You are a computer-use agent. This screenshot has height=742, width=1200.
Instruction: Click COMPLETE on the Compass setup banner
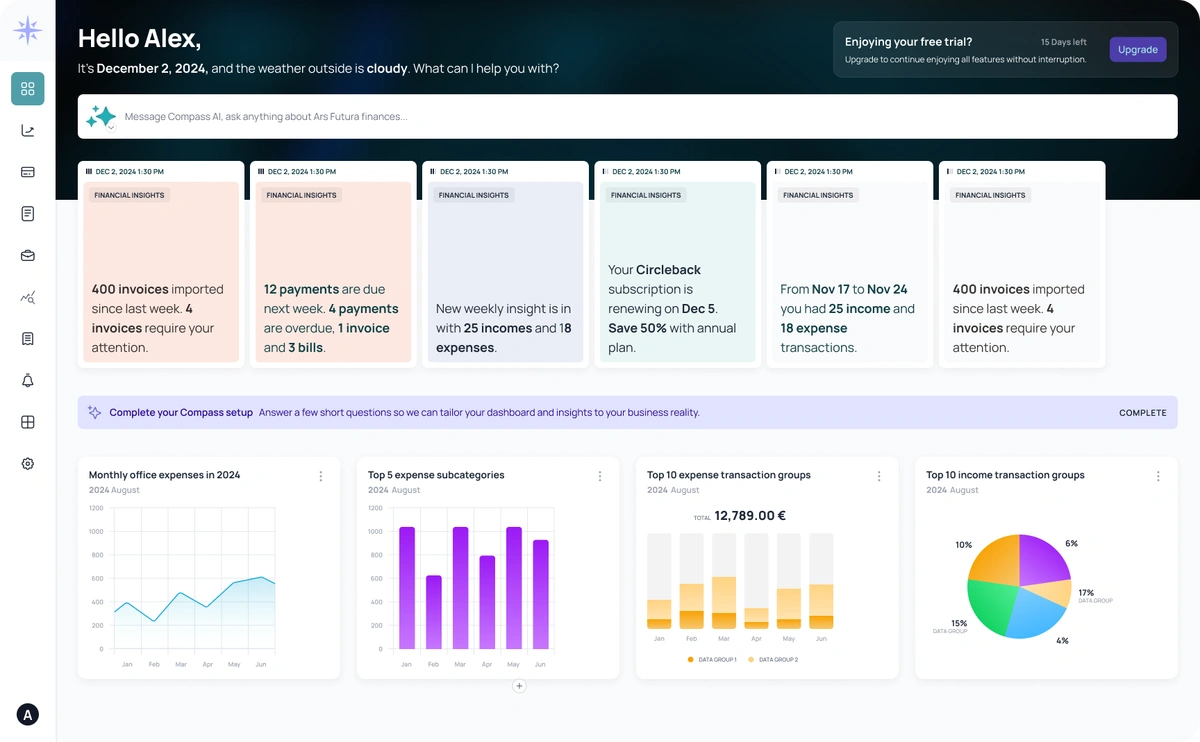pos(1142,412)
